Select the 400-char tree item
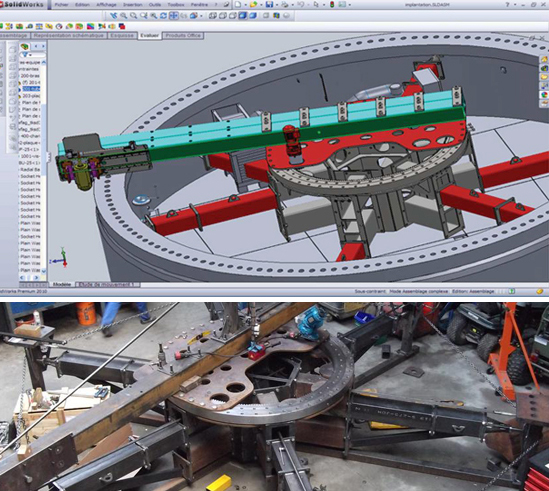549x491 pixels. click(30, 136)
